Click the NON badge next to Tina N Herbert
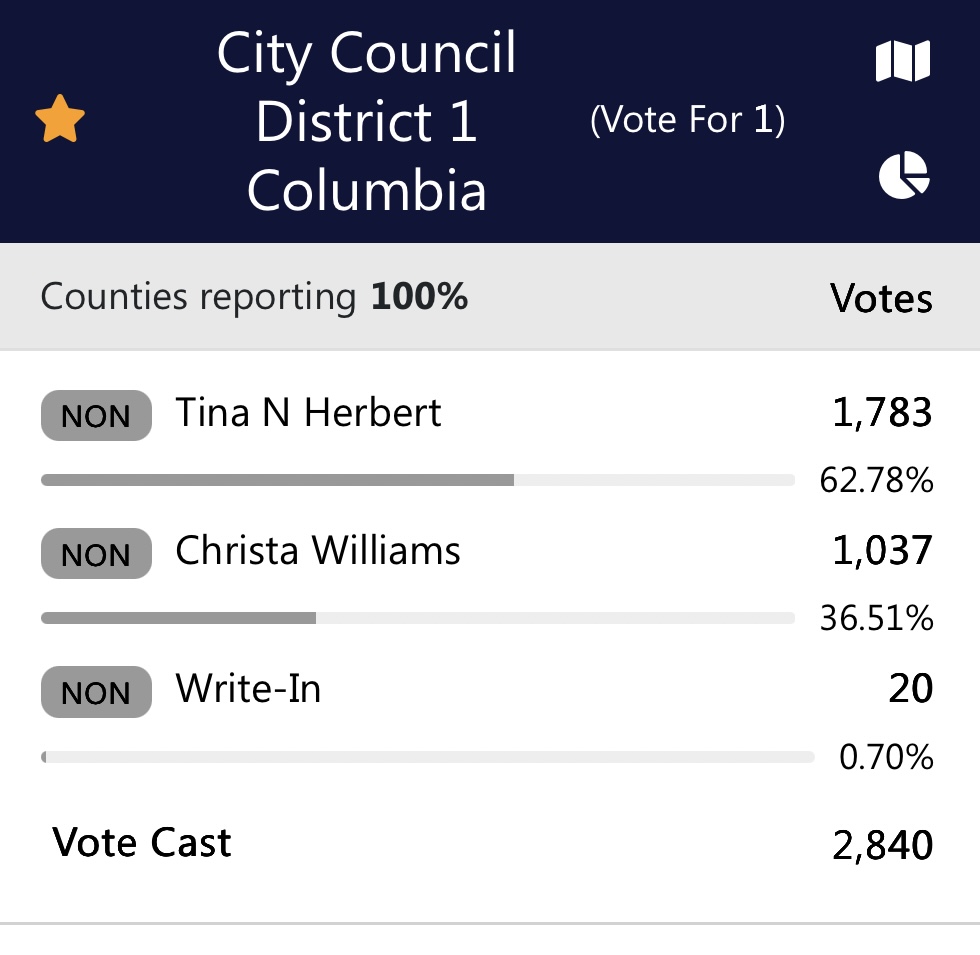 [95, 415]
